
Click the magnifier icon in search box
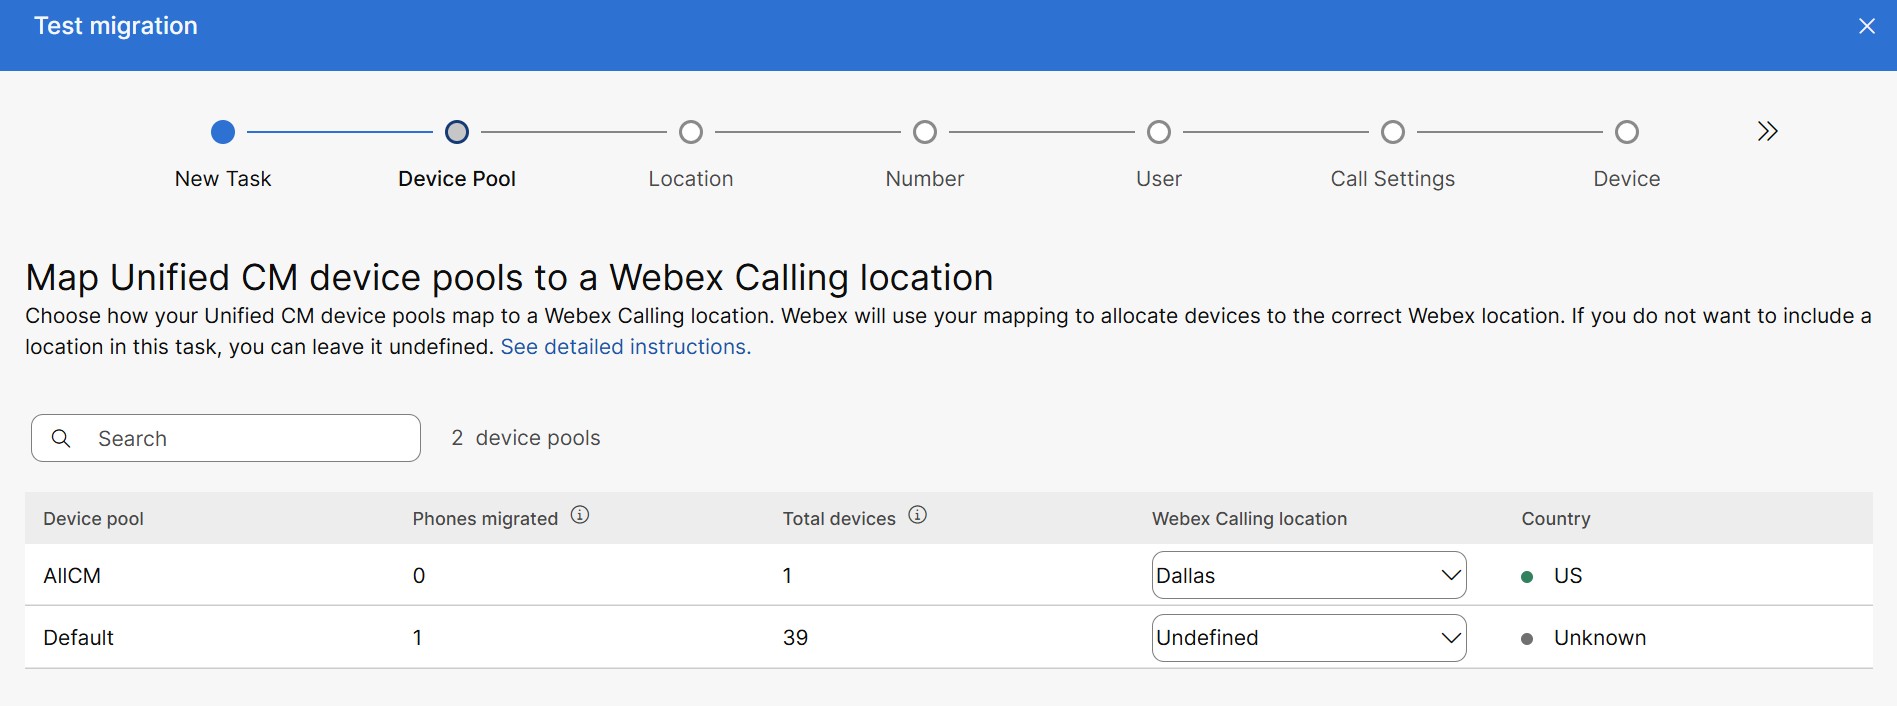(x=61, y=438)
